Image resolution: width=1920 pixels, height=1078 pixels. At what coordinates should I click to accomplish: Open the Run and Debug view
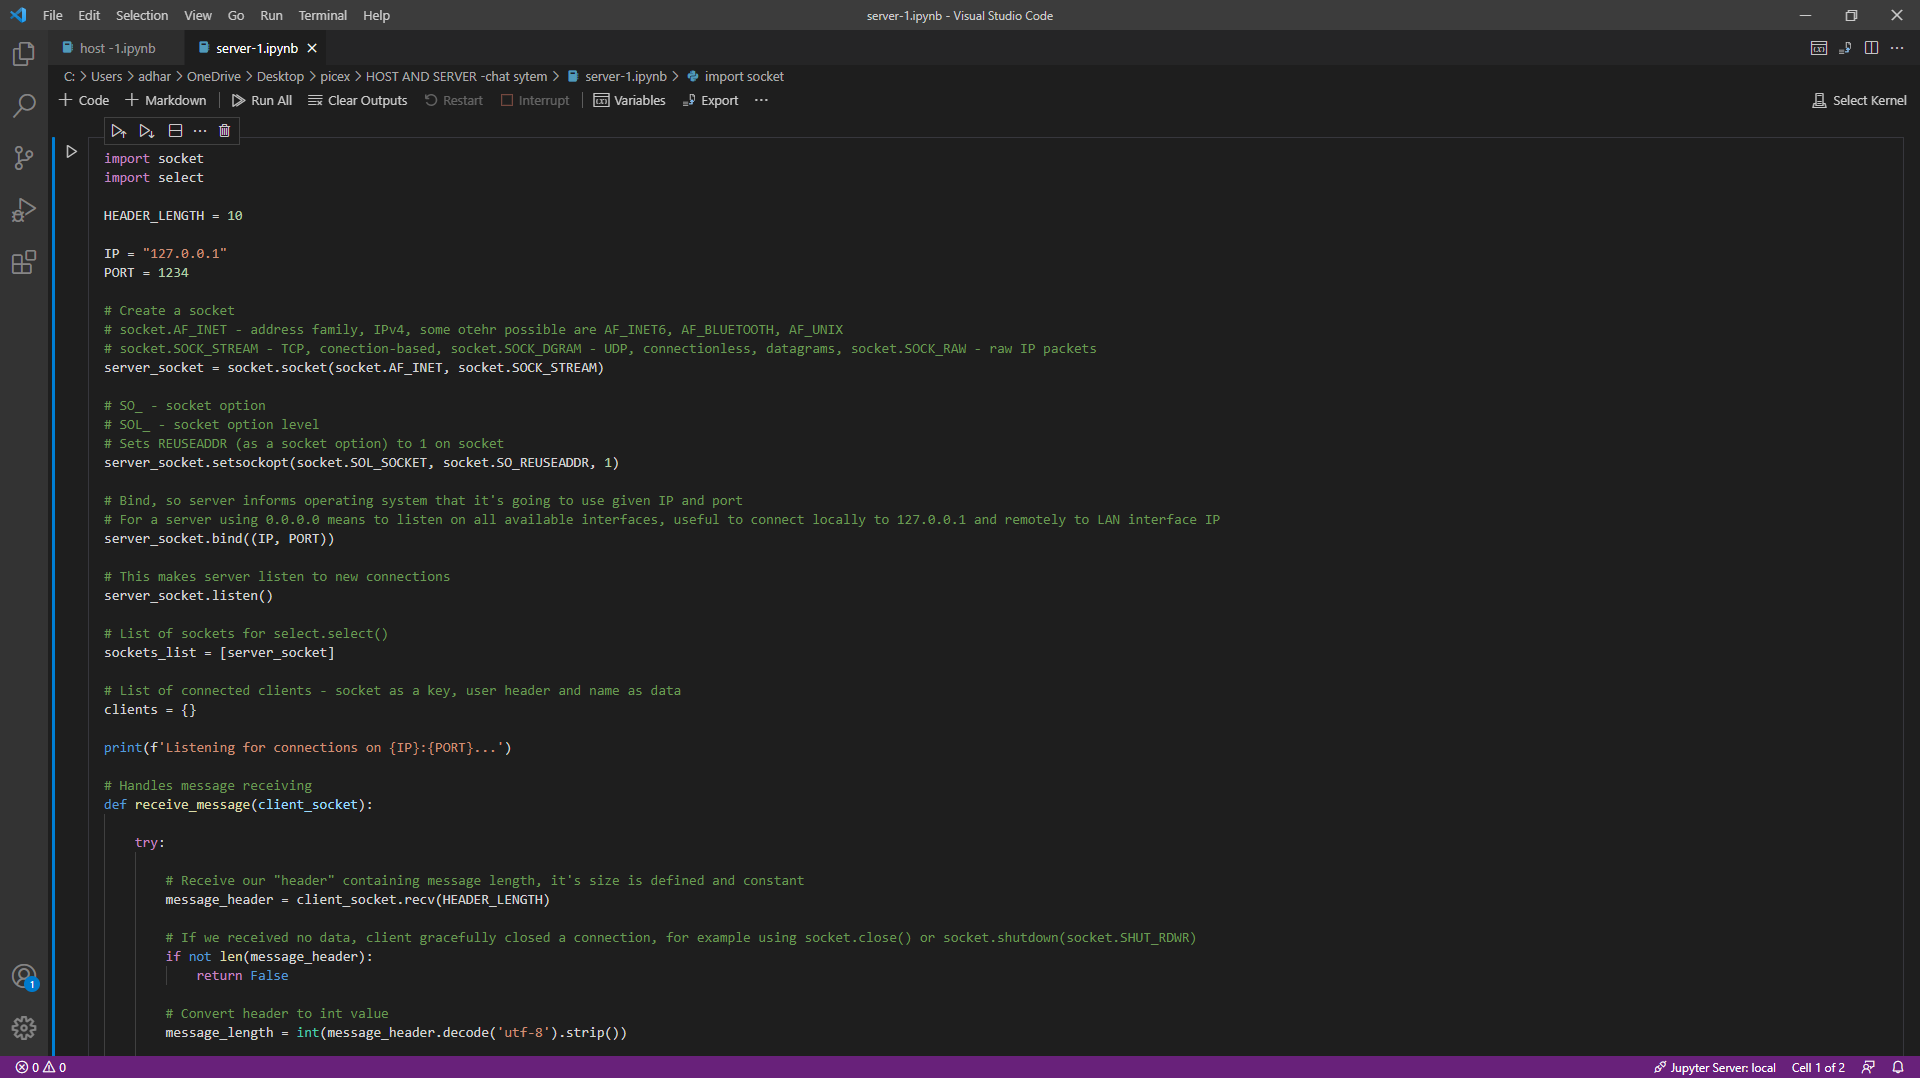[x=24, y=210]
